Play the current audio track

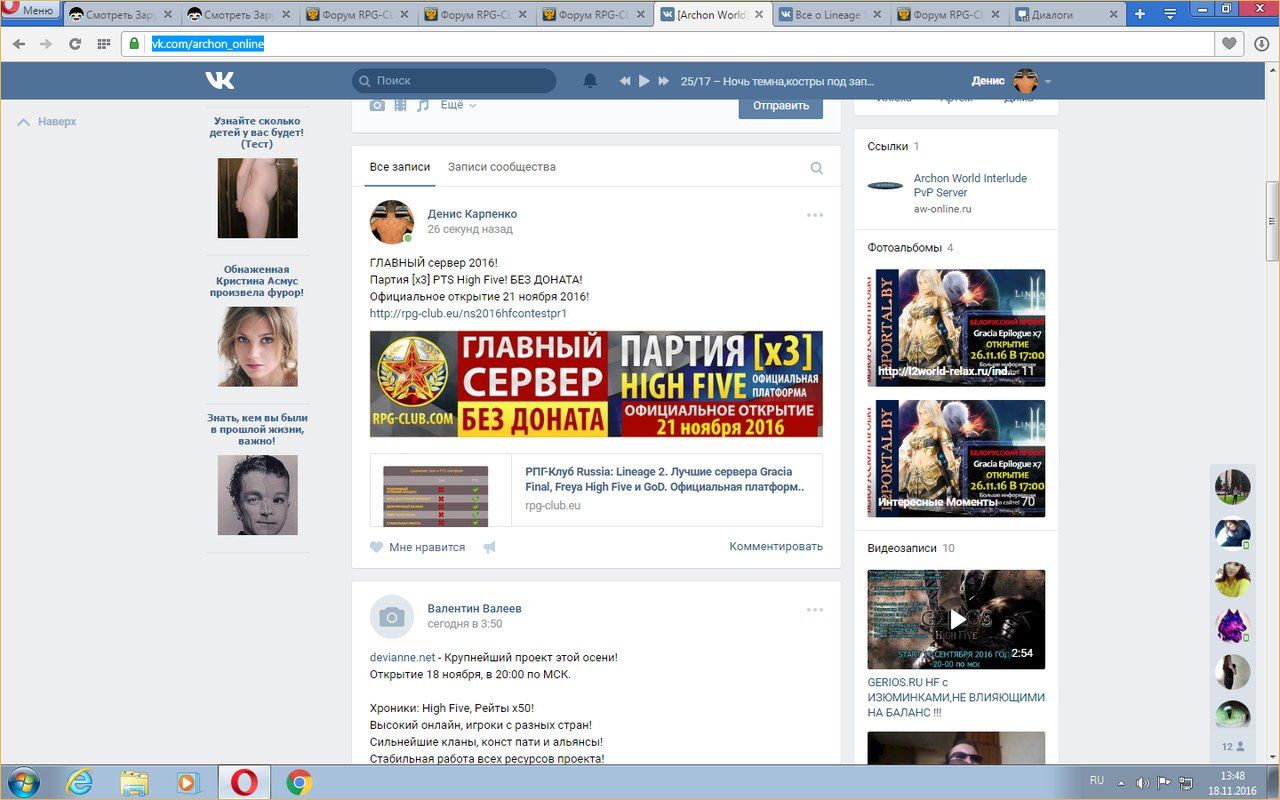644,80
